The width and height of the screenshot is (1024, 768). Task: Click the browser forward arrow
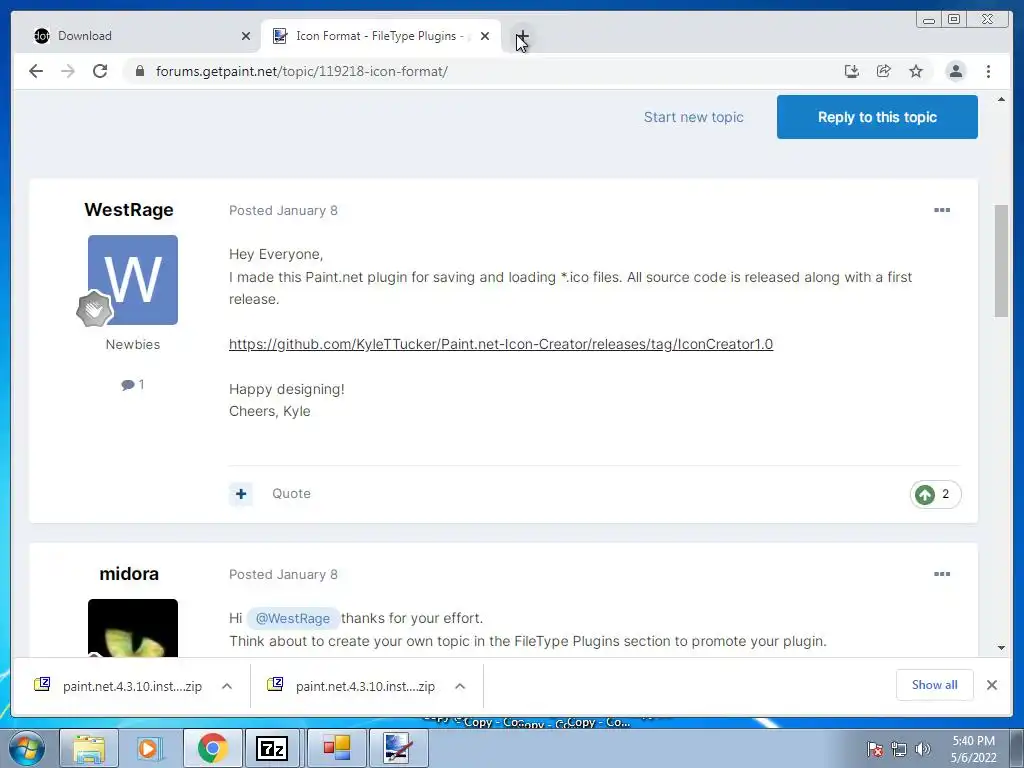coord(68,71)
